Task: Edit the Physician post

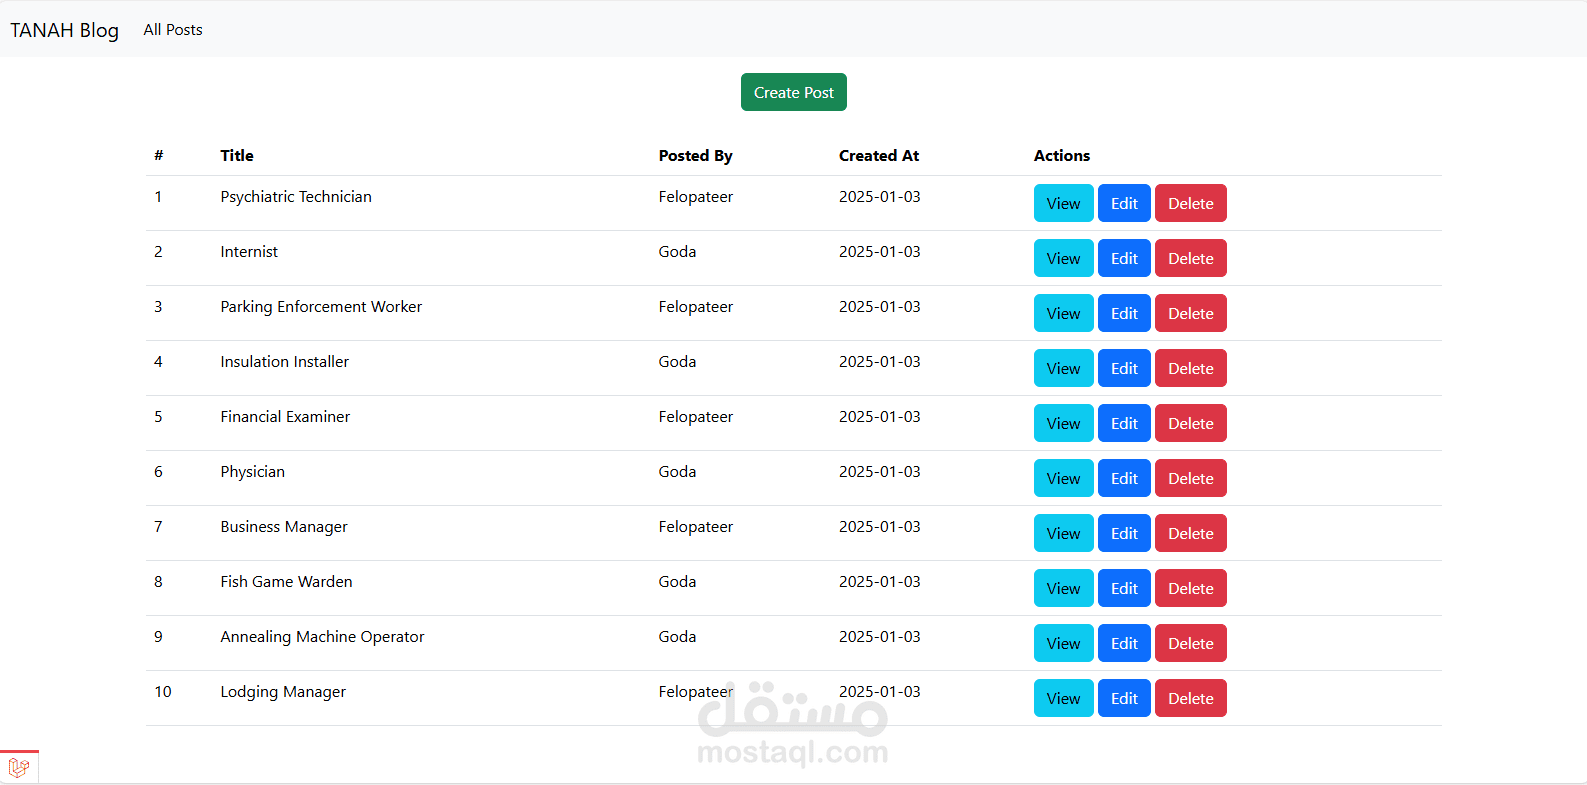Action: pos(1124,478)
